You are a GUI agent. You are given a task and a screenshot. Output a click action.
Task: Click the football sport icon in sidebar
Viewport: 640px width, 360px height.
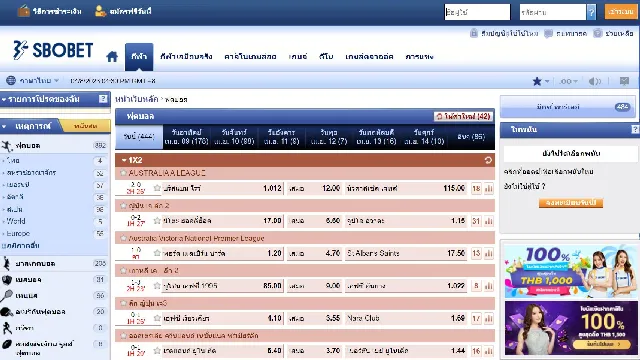click(x=7, y=146)
